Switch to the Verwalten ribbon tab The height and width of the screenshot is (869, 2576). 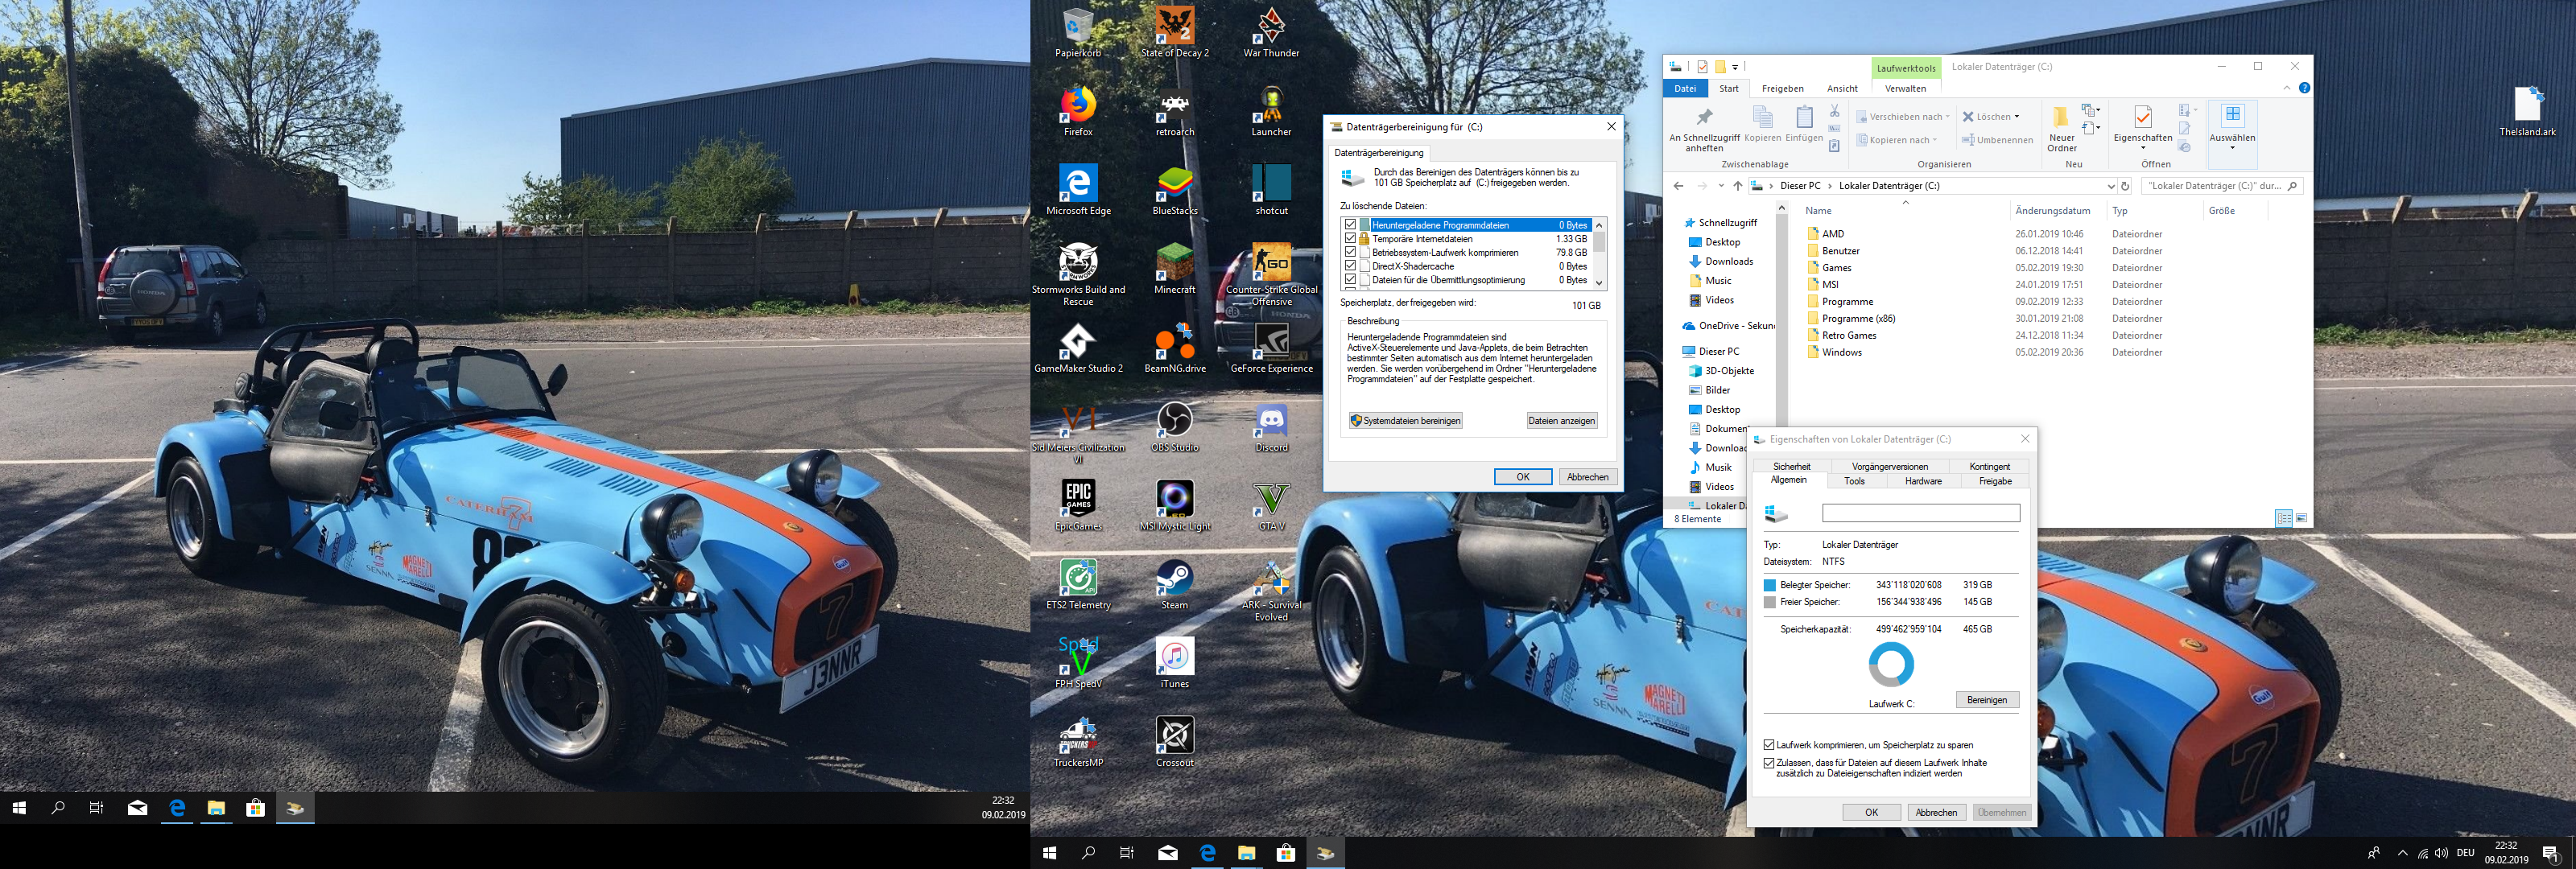click(x=1905, y=89)
